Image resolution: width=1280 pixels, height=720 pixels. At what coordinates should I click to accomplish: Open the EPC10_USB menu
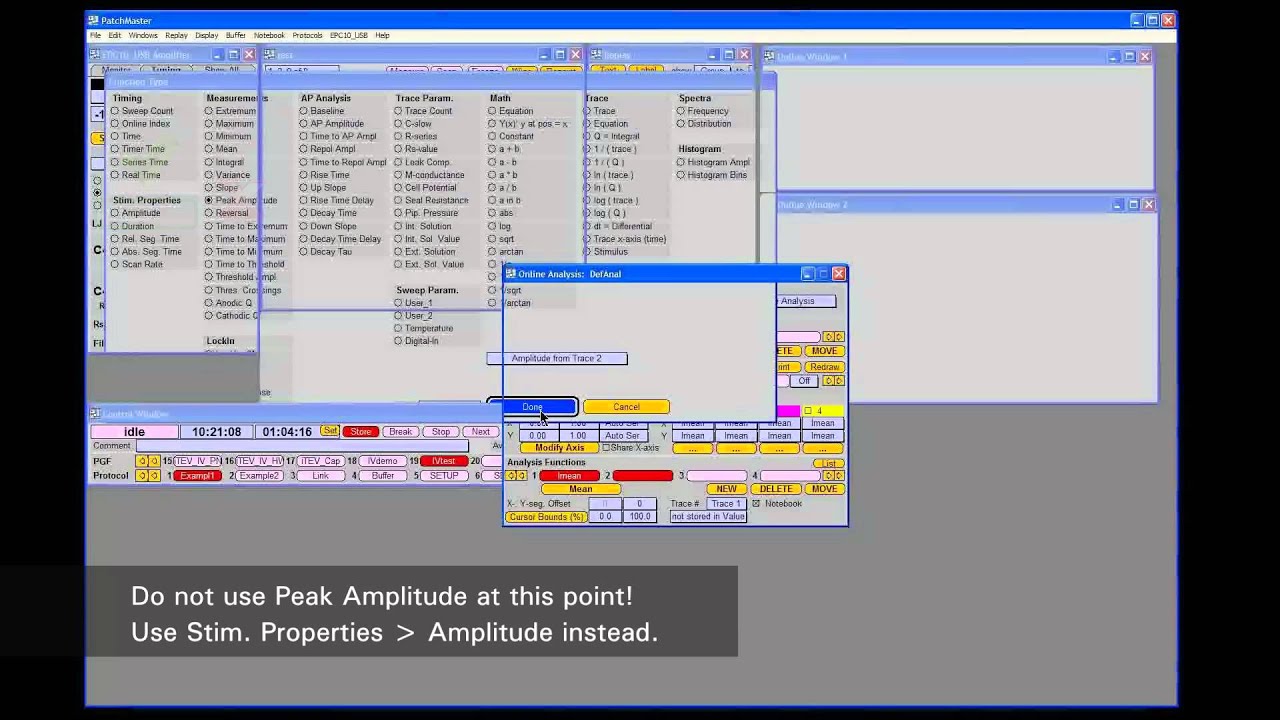[349, 35]
